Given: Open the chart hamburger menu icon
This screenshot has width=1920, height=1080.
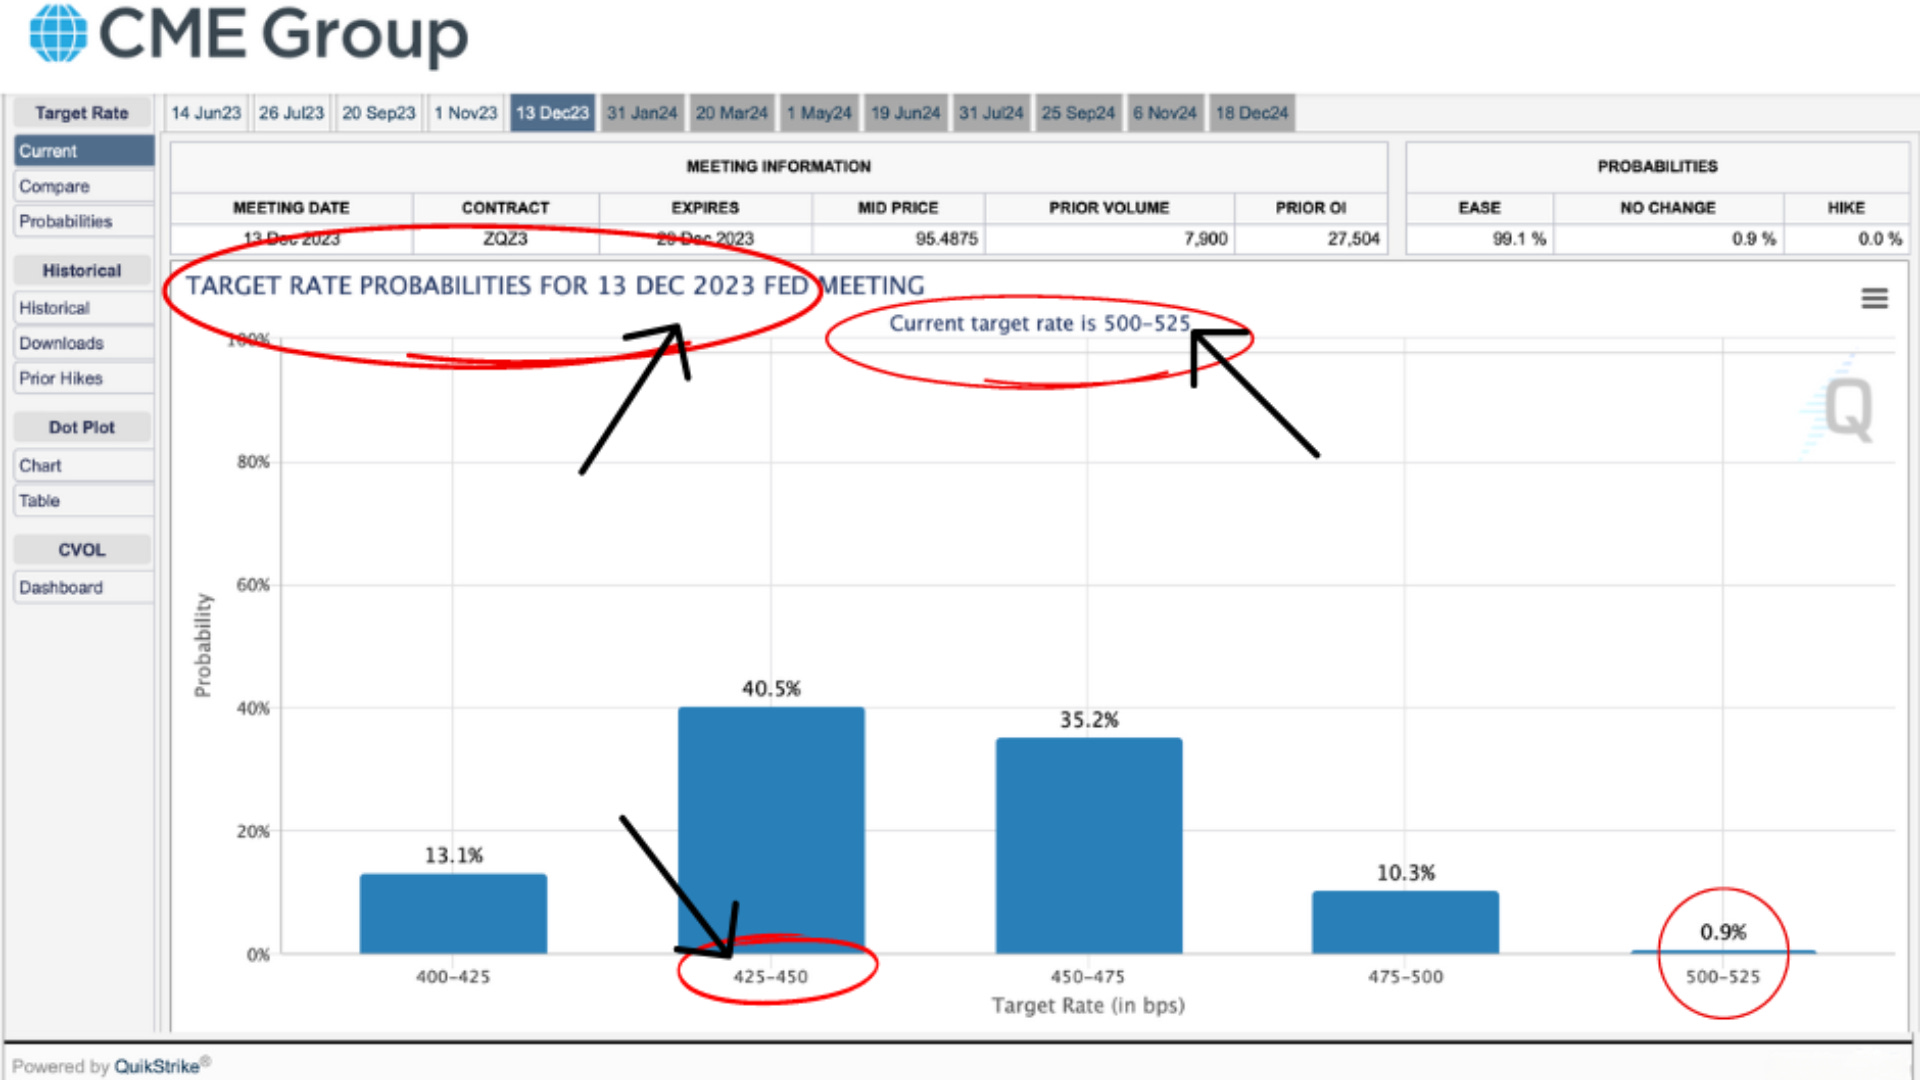Looking at the screenshot, I should click(x=1874, y=298).
